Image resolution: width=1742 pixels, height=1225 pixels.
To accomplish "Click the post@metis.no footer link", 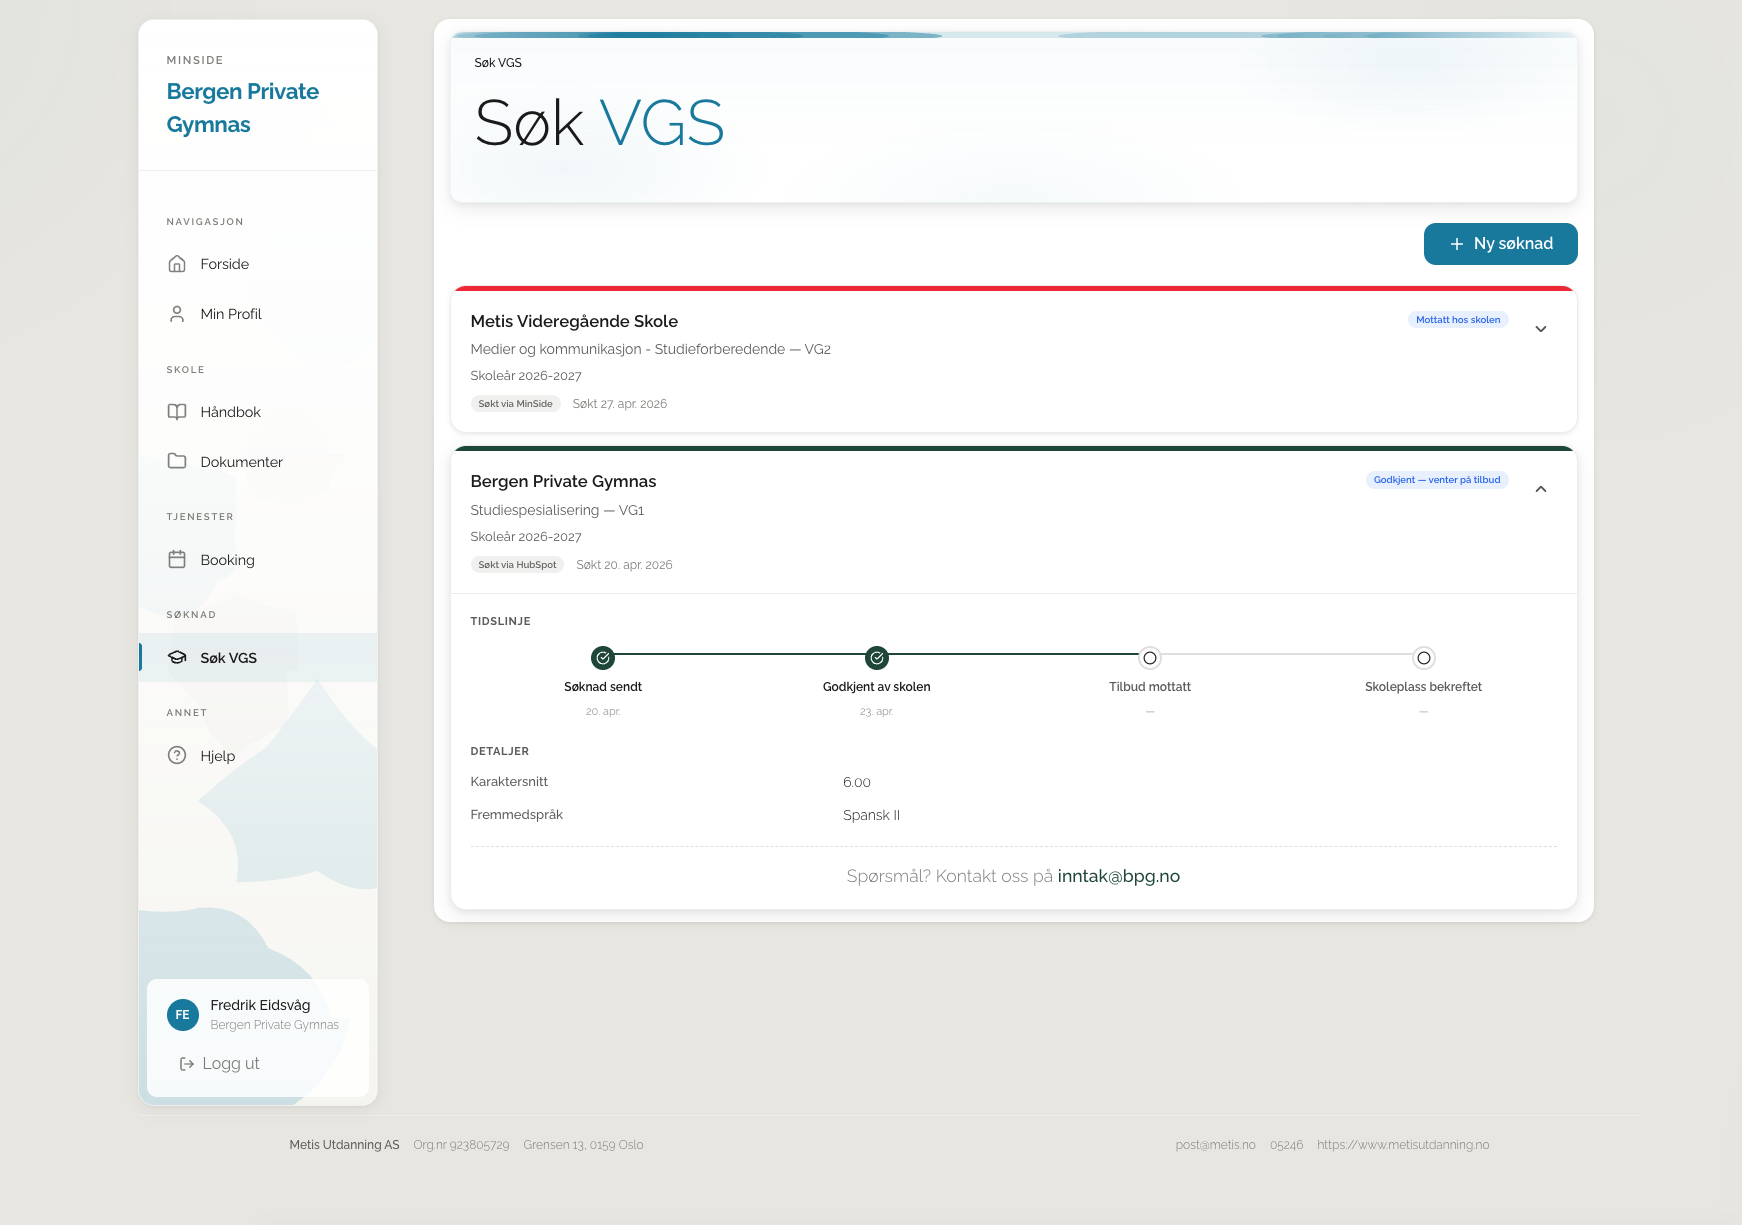I will (1215, 1145).
